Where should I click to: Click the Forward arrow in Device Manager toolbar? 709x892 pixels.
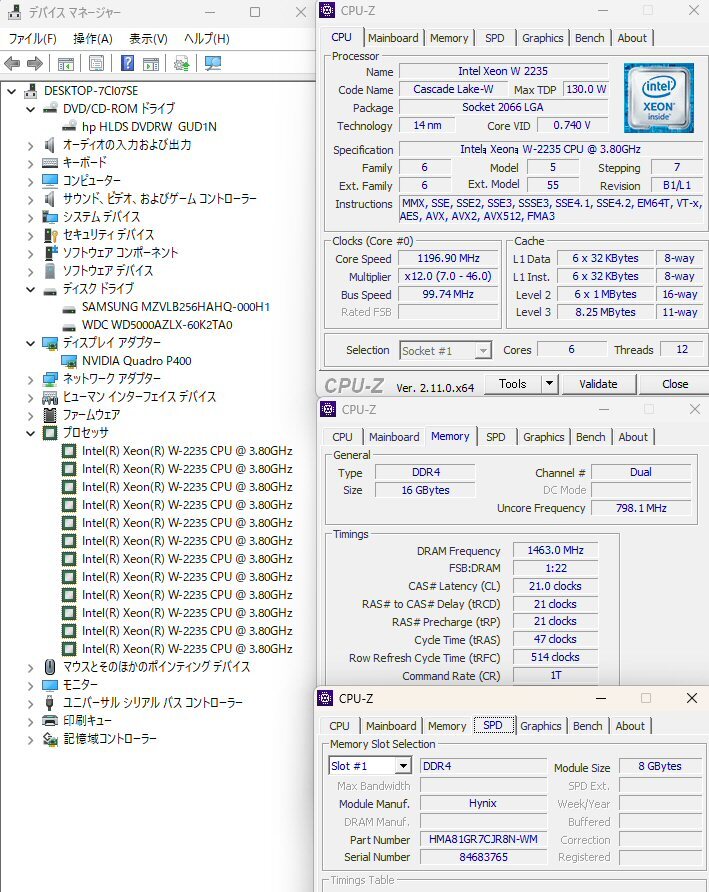pos(35,64)
